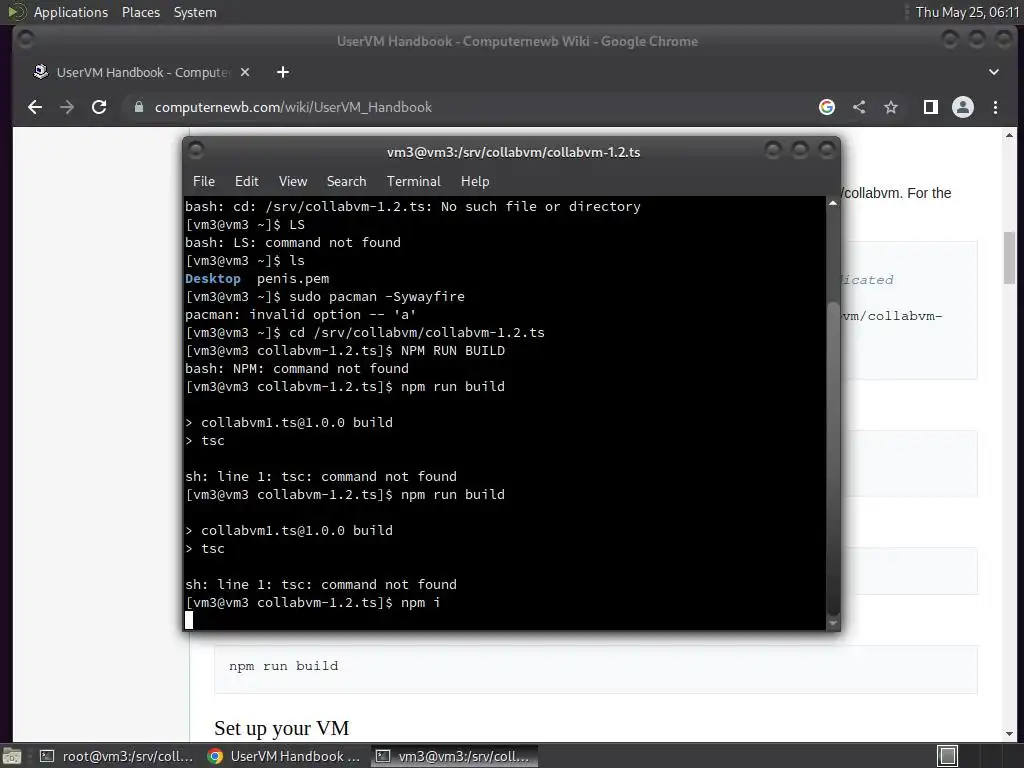
Task: Click terminal scrollbar down arrow
Action: 833,623
